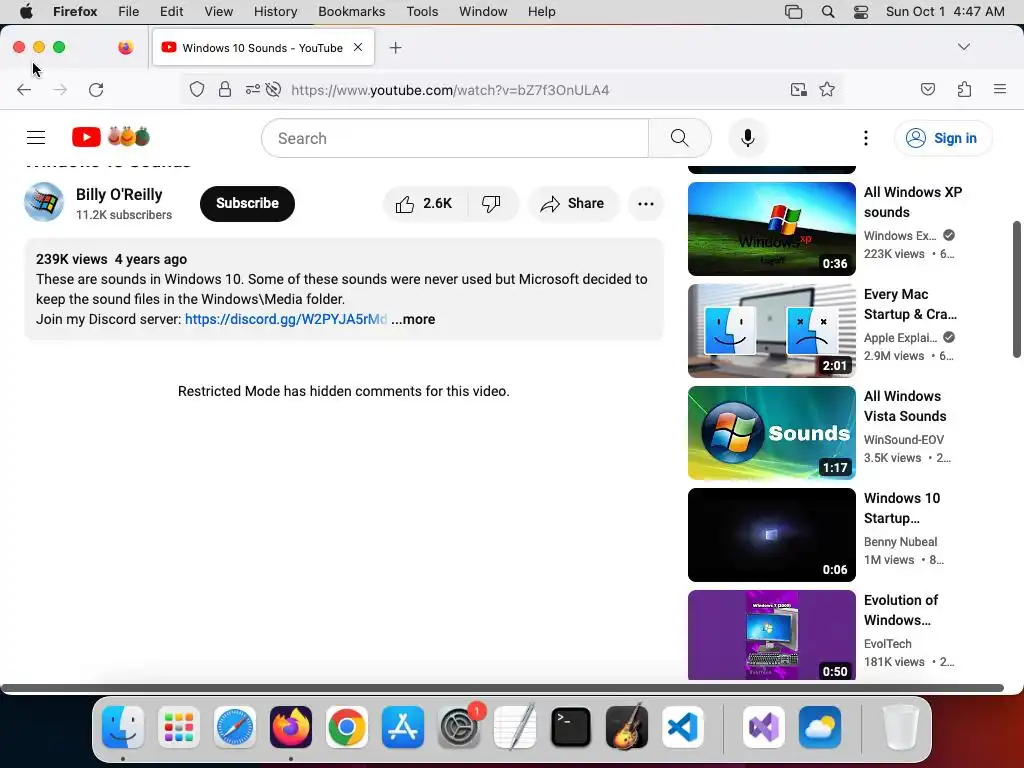The width and height of the screenshot is (1024, 768).
Task: Dislike the video with thumbs down
Action: [x=491, y=204]
